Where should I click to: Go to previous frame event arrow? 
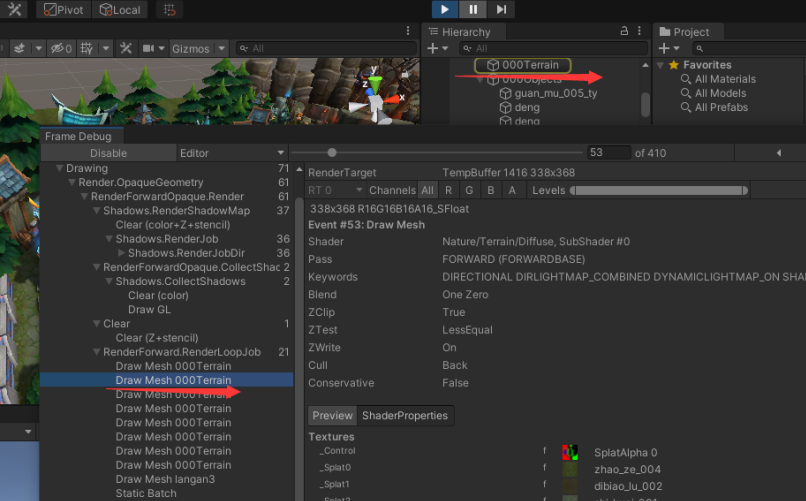coord(779,153)
